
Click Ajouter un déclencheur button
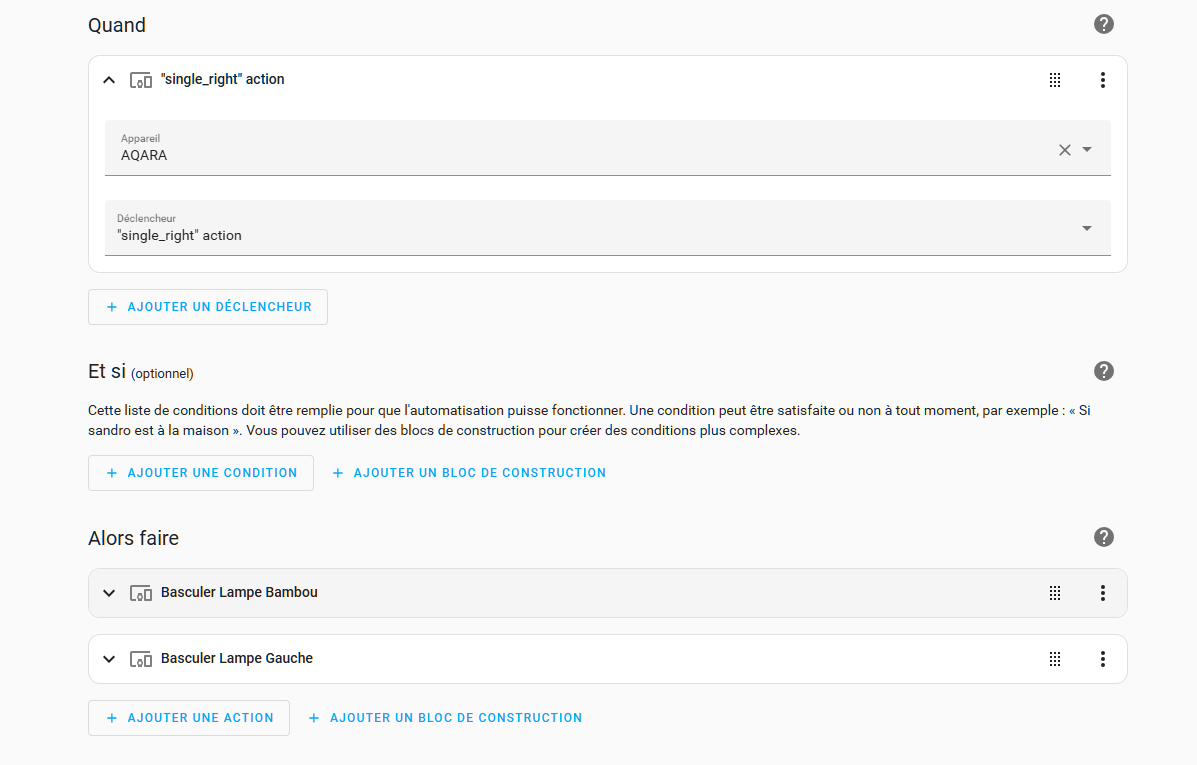click(x=208, y=307)
